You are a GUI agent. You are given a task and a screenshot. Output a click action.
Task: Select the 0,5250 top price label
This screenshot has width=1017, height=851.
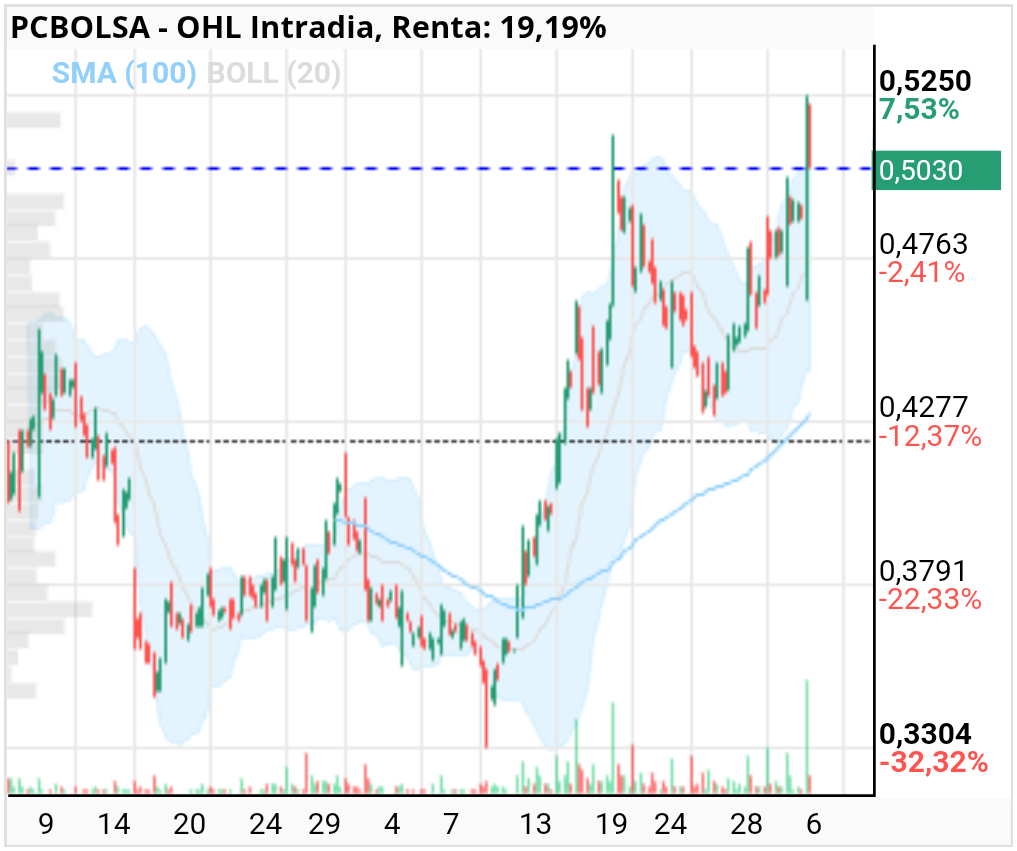click(x=925, y=81)
